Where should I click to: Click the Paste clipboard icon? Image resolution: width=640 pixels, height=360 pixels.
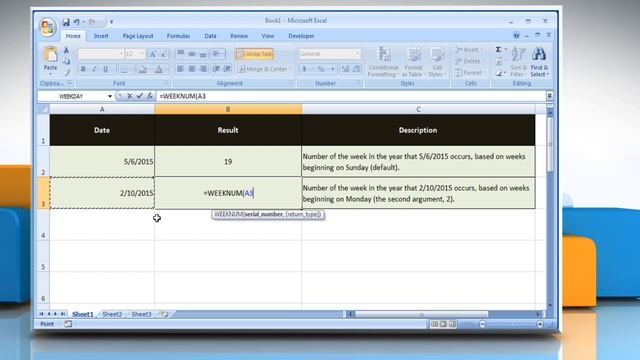coord(51,55)
